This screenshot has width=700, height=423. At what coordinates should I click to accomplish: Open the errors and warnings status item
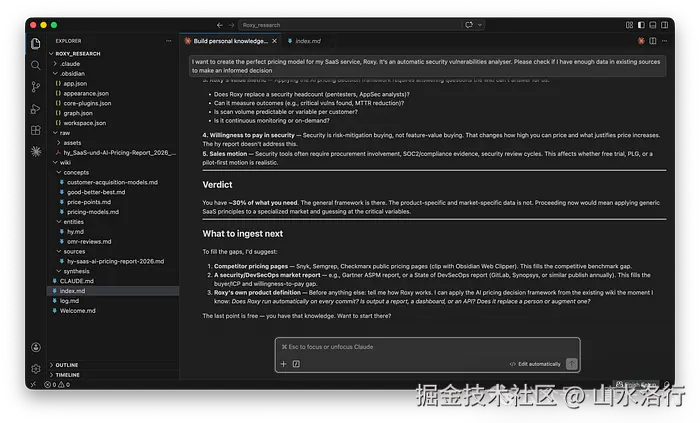pyautogui.click(x=57, y=384)
